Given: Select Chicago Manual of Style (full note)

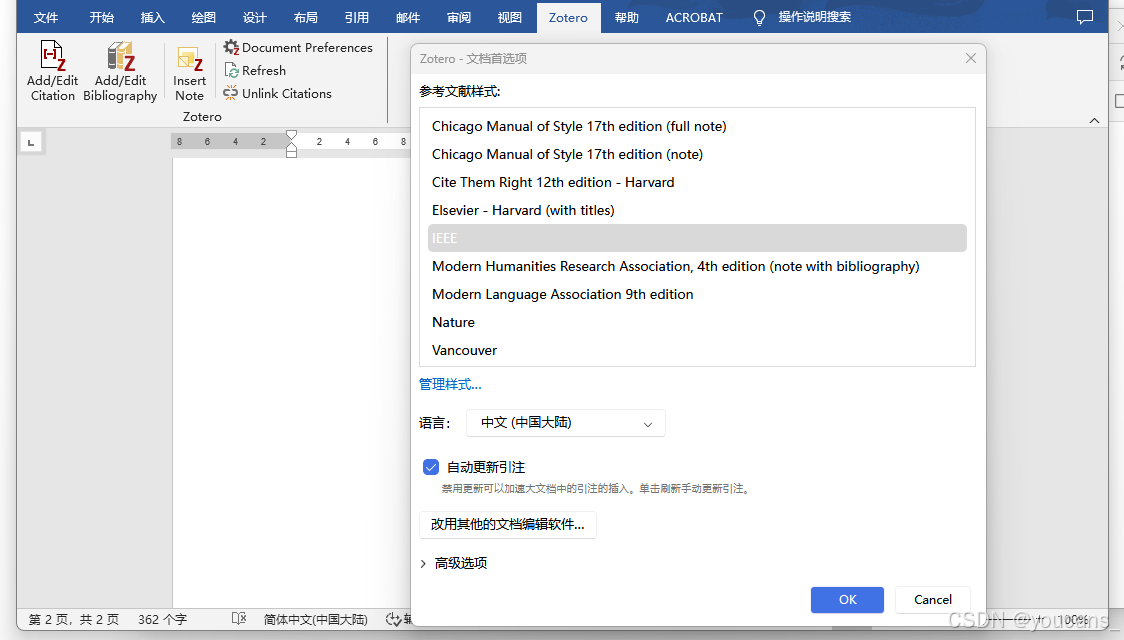Looking at the screenshot, I should click(x=697, y=126).
